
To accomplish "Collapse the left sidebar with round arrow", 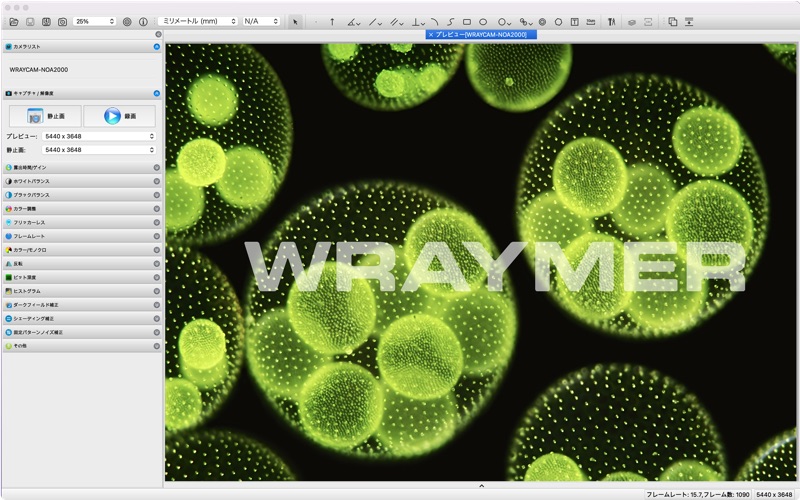I will pos(158,34).
